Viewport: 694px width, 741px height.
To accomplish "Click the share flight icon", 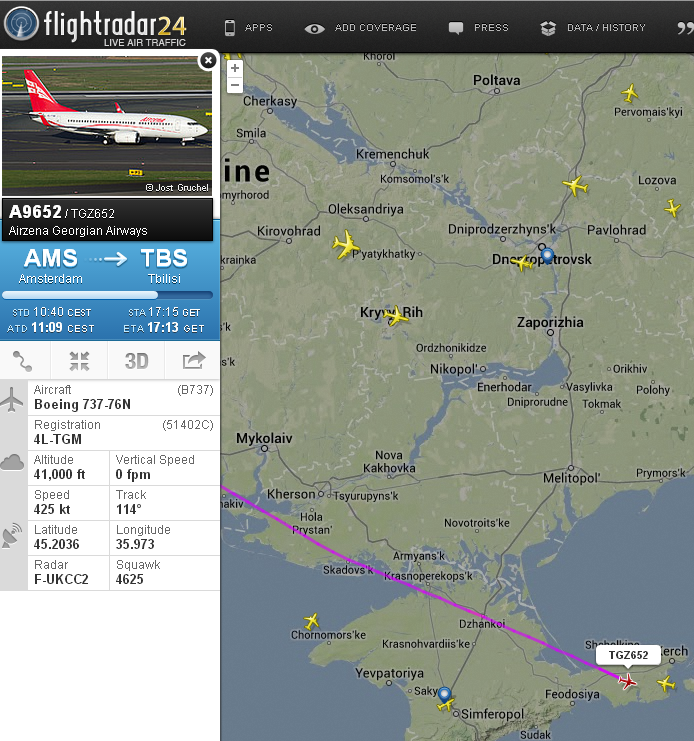I will click(x=193, y=361).
